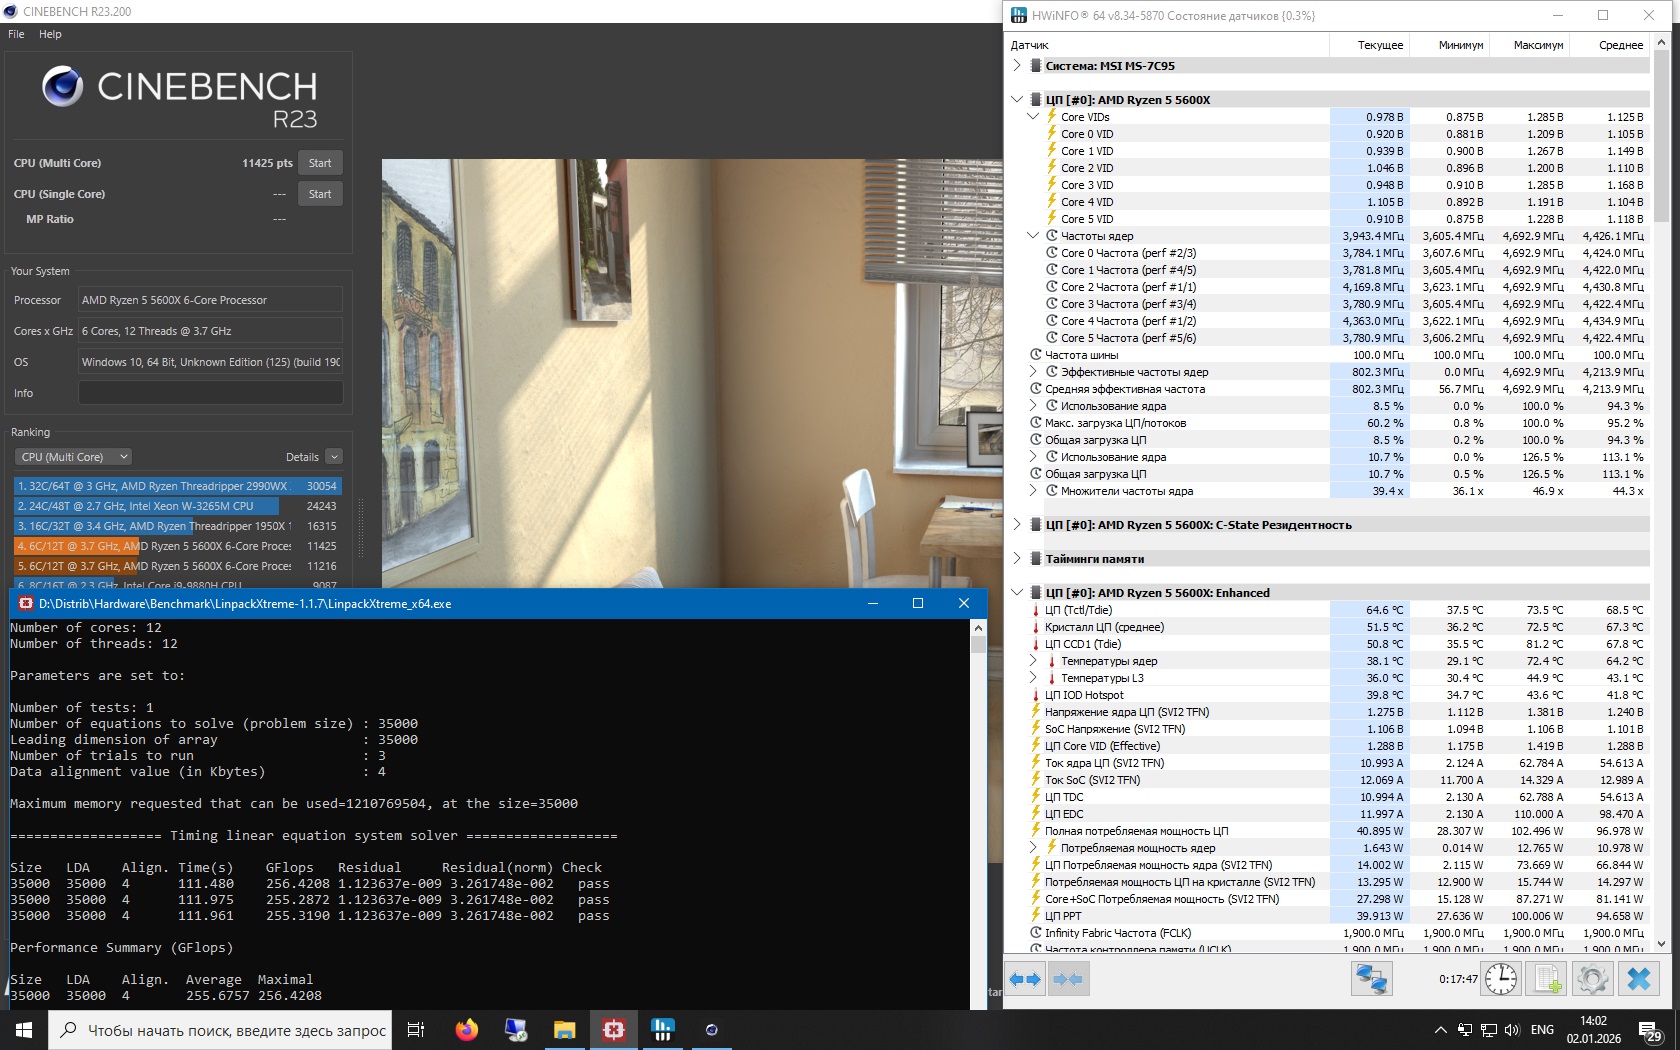1680x1050 pixels.
Task: Click the Windows search box on taskbar
Action: pos(220,1030)
